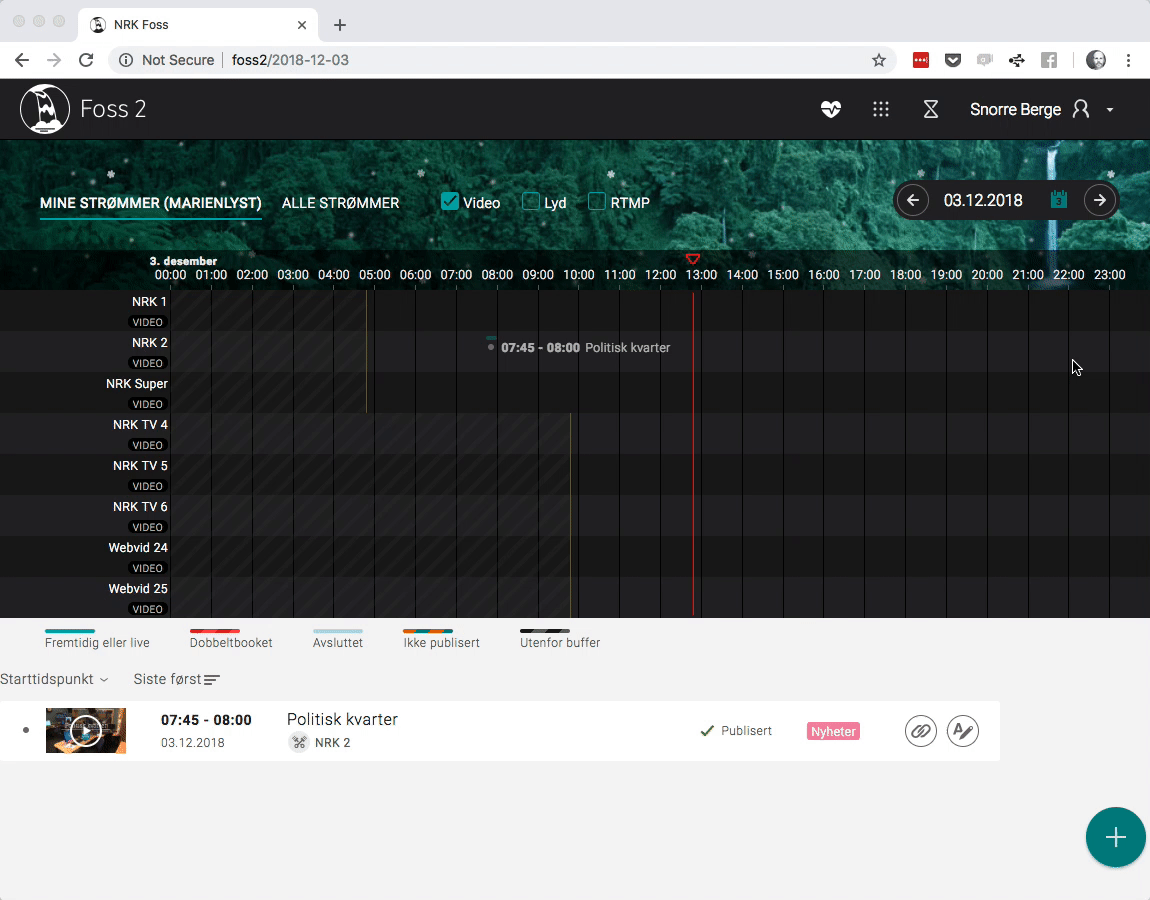This screenshot has width=1150, height=900.
Task: Open the health heartbeat status icon
Action: tap(830, 109)
